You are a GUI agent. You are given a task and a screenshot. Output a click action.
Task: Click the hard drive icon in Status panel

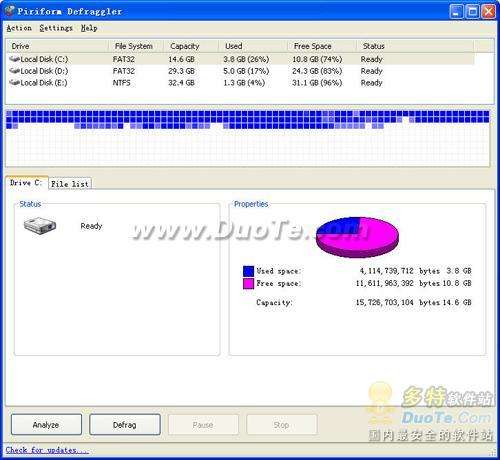[40, 226]
